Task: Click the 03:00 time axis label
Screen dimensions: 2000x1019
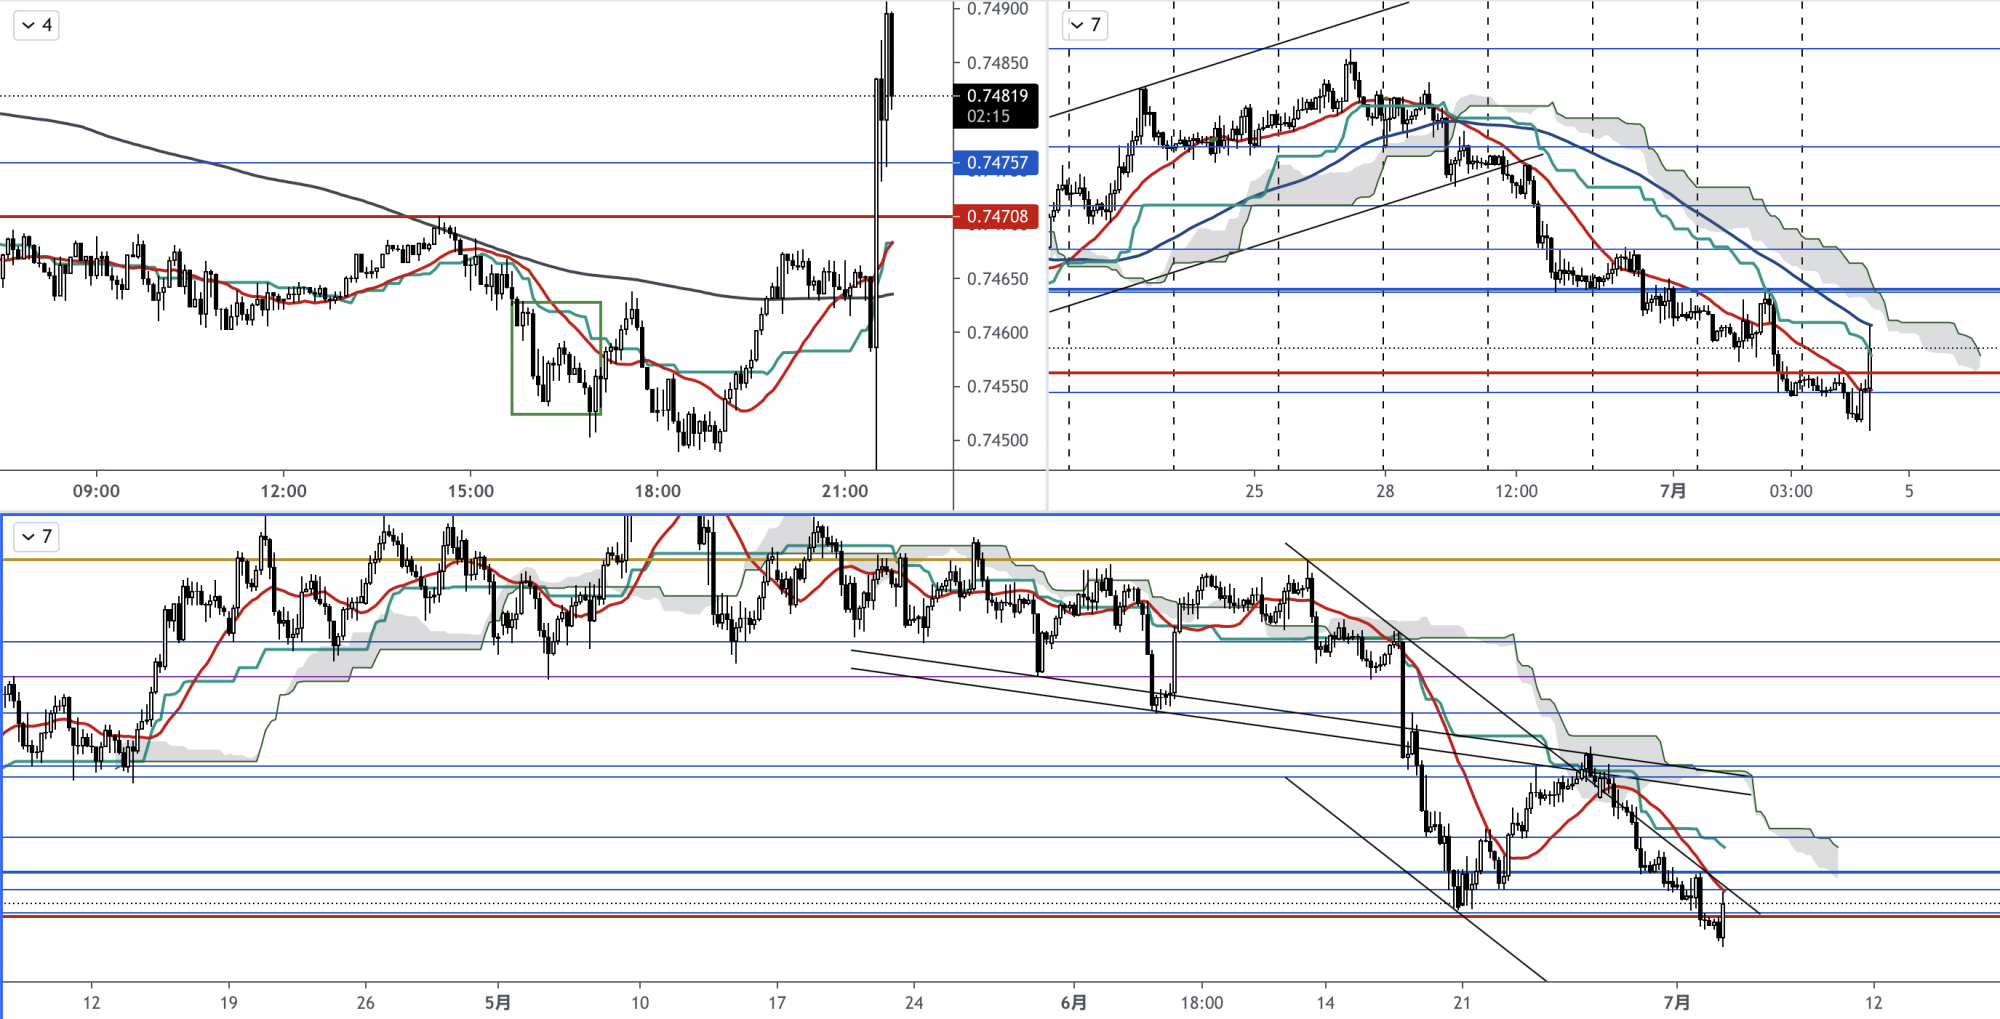Action: [x=1791, y=491]
